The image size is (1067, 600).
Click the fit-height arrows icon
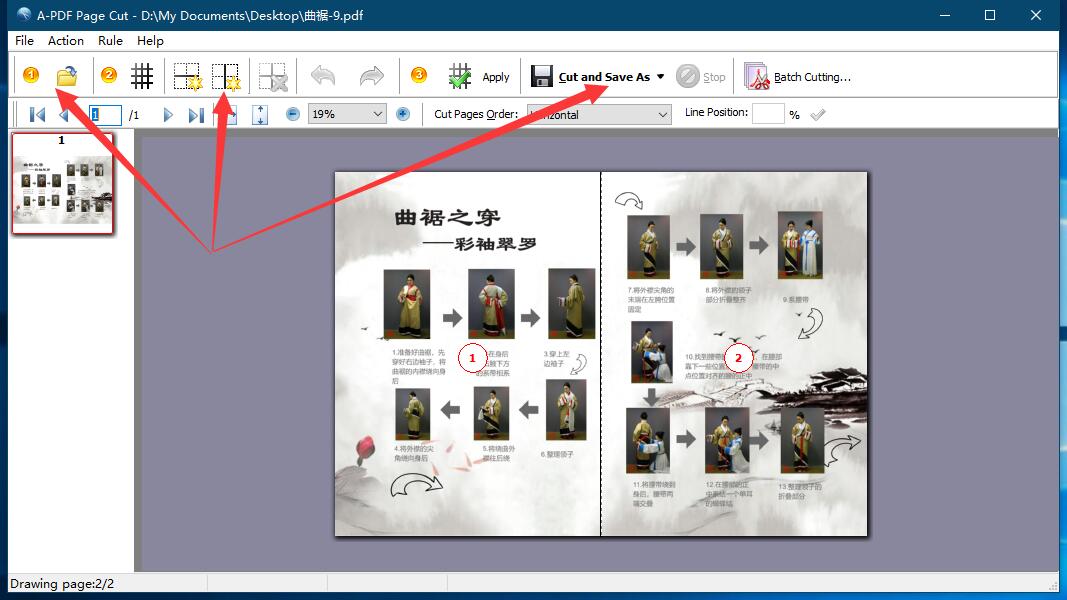pos(260,114)
